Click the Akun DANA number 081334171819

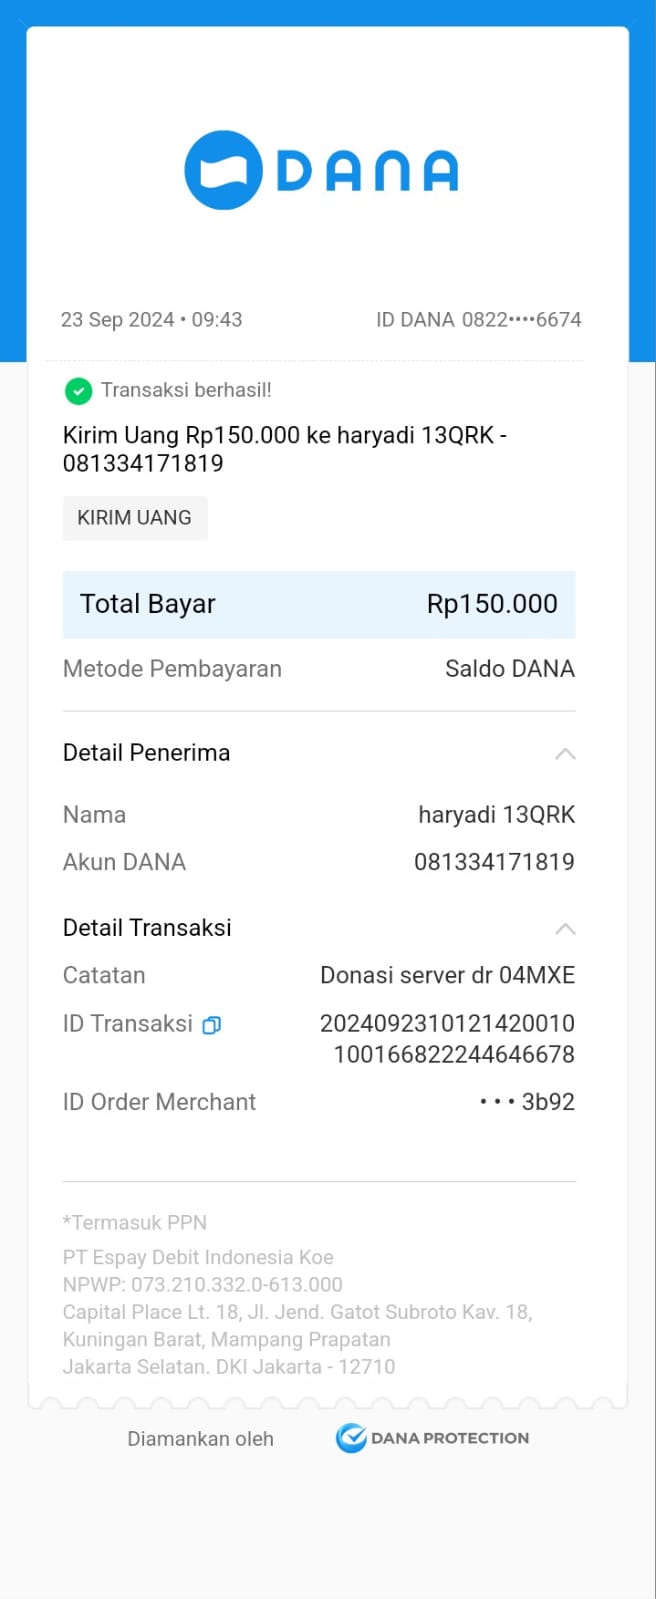click(494, 862)
